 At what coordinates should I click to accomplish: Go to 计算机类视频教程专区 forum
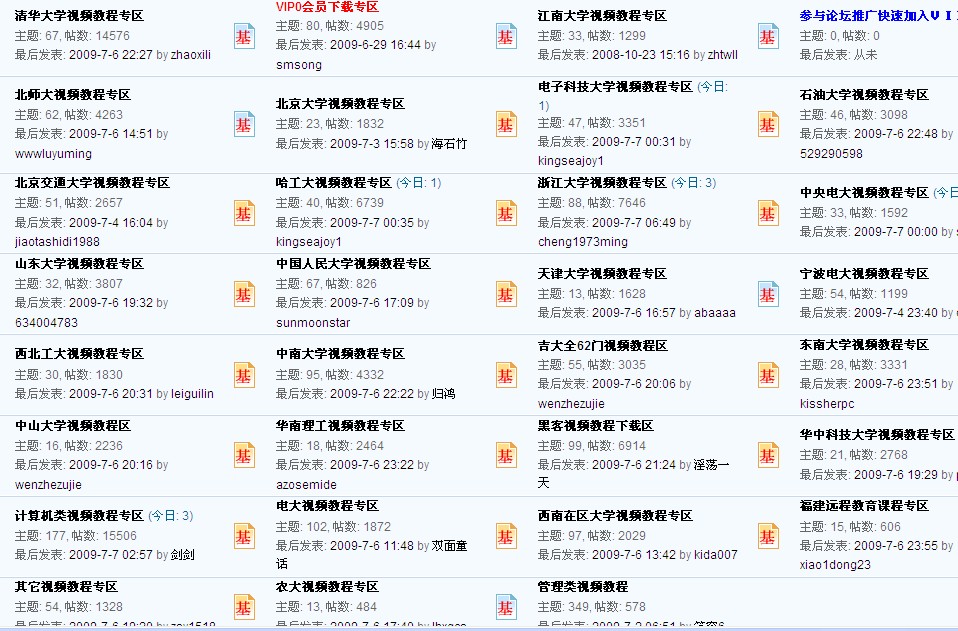tap(79, 516)
